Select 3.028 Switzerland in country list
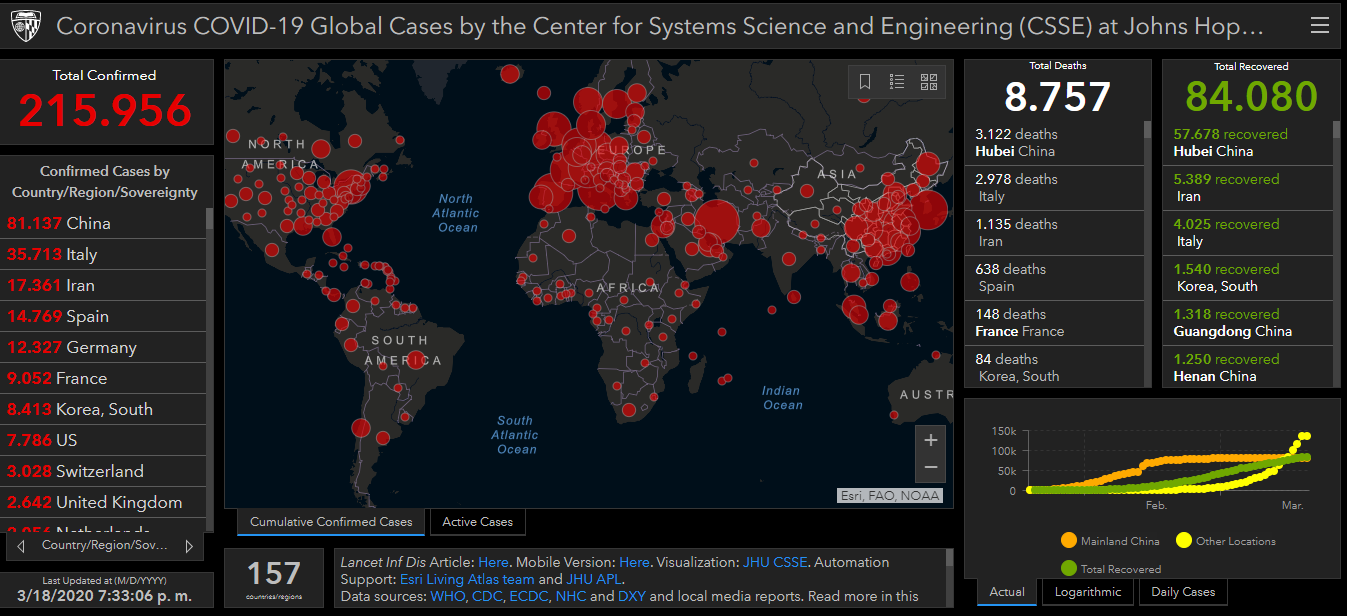The width and height of the screenshot is (1347, 616). point(104,471)
